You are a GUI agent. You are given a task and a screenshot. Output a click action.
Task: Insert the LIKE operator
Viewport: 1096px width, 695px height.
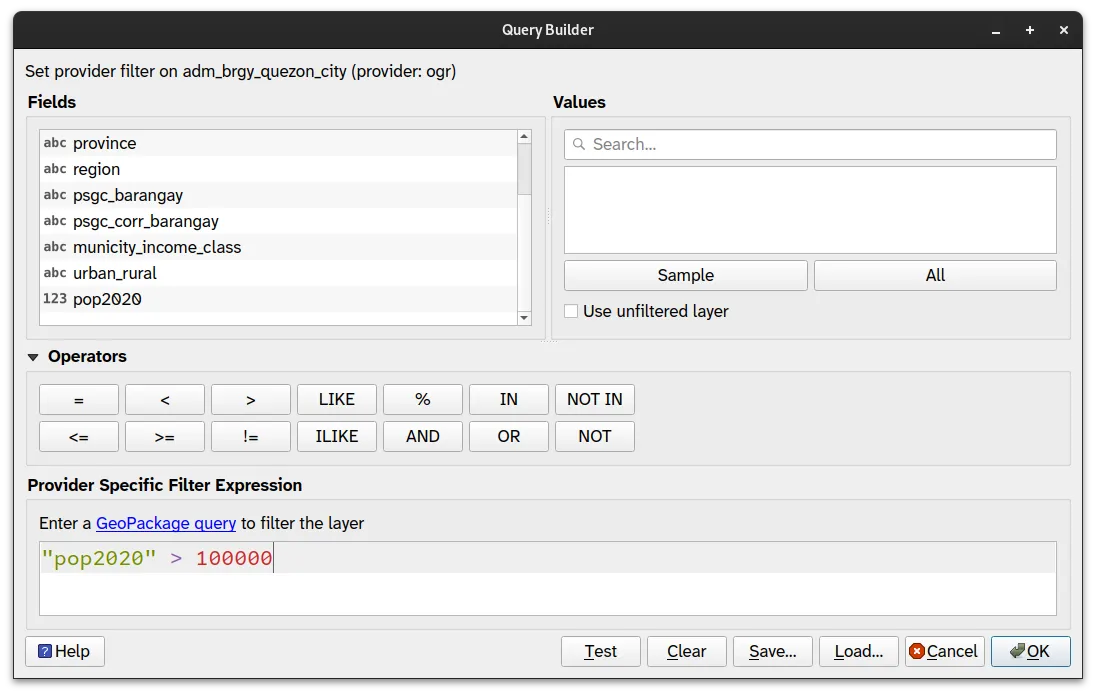(x=336, y=399)
